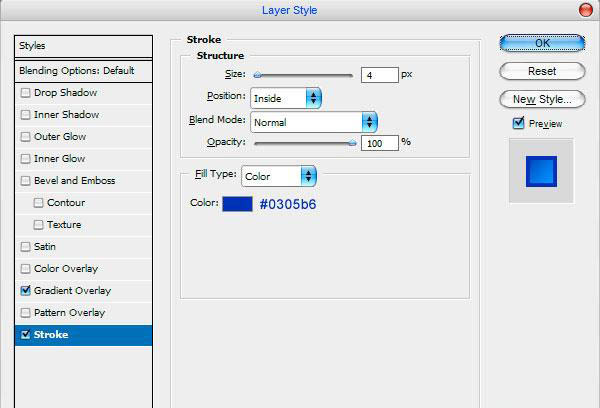
Task: Enable the Outer Glow checkbox
Action: (x=25, y=137)
